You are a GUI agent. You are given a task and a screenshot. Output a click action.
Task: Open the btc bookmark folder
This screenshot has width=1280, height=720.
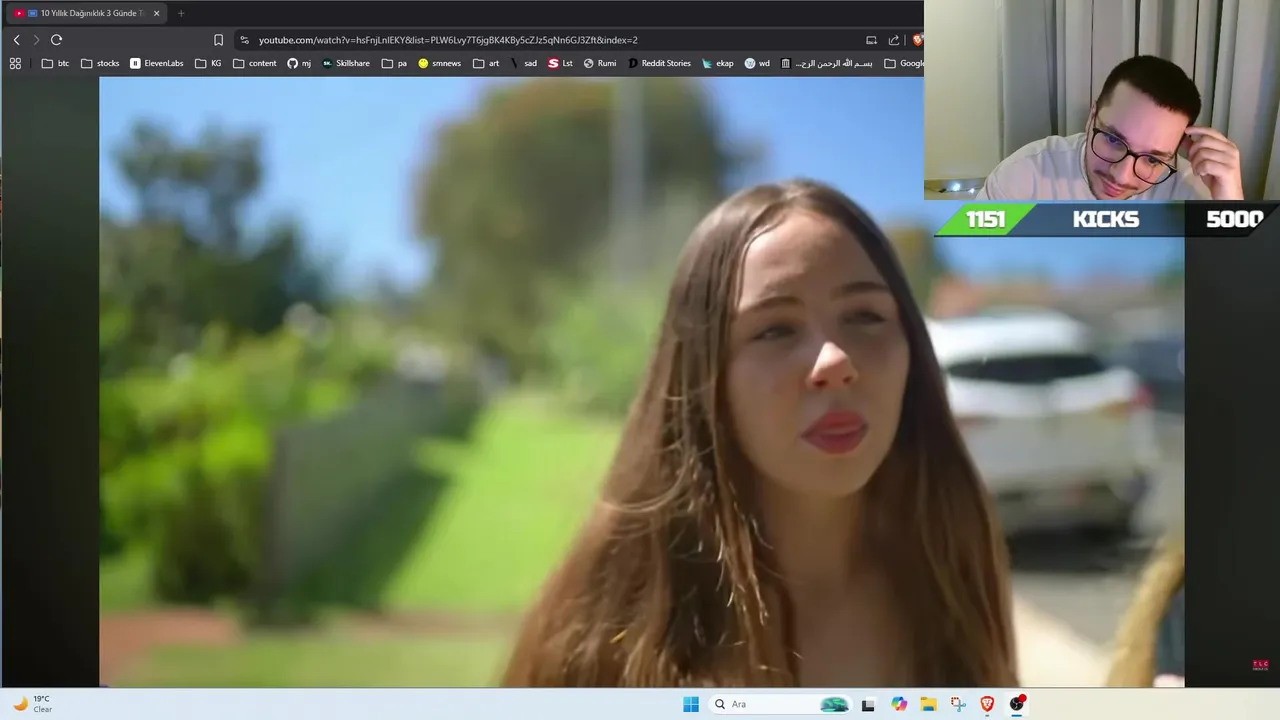pyautogui.click(x=55, y=63)
